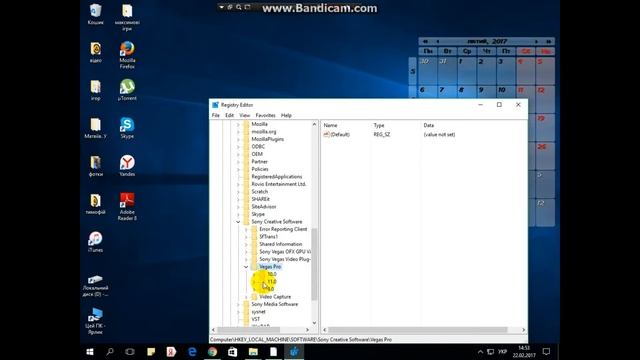The image size is (640, 360).
Task: Select the 11.0 subkey under Vegas Pro
Action: [272, 282]
